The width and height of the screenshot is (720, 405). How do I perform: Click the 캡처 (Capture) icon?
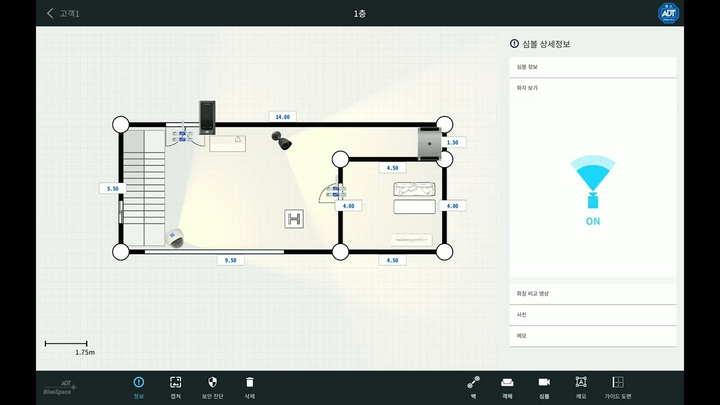coord(175,386)
